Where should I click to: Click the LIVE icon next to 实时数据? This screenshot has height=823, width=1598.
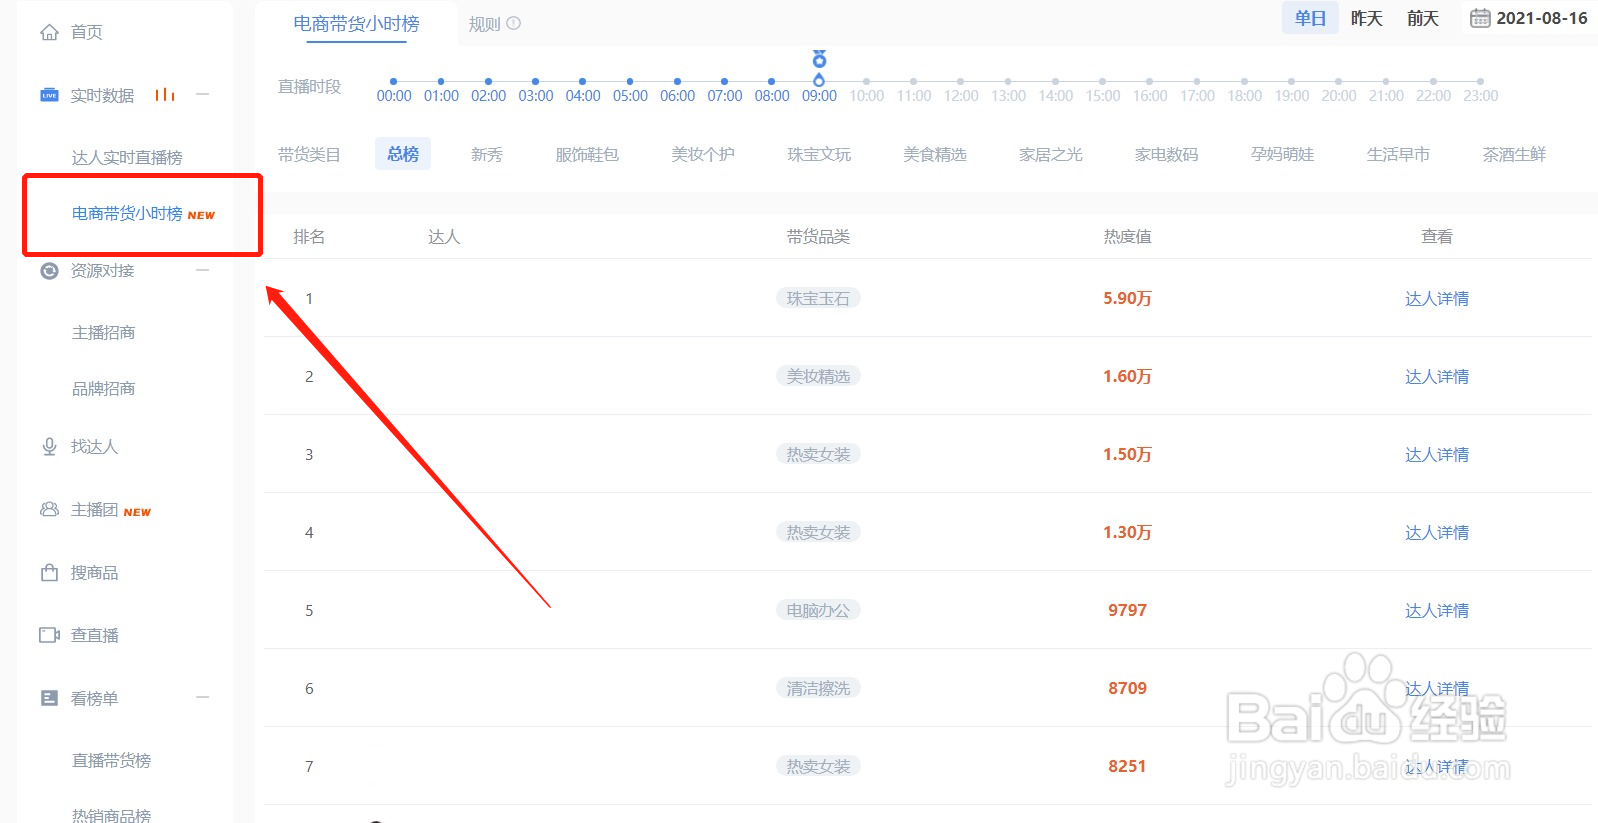click(x=49, y=95)
